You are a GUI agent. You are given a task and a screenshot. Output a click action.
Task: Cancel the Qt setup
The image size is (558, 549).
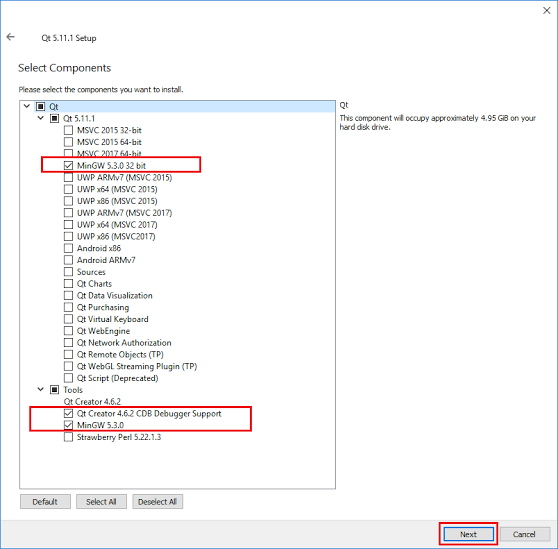tap(525, 534)
